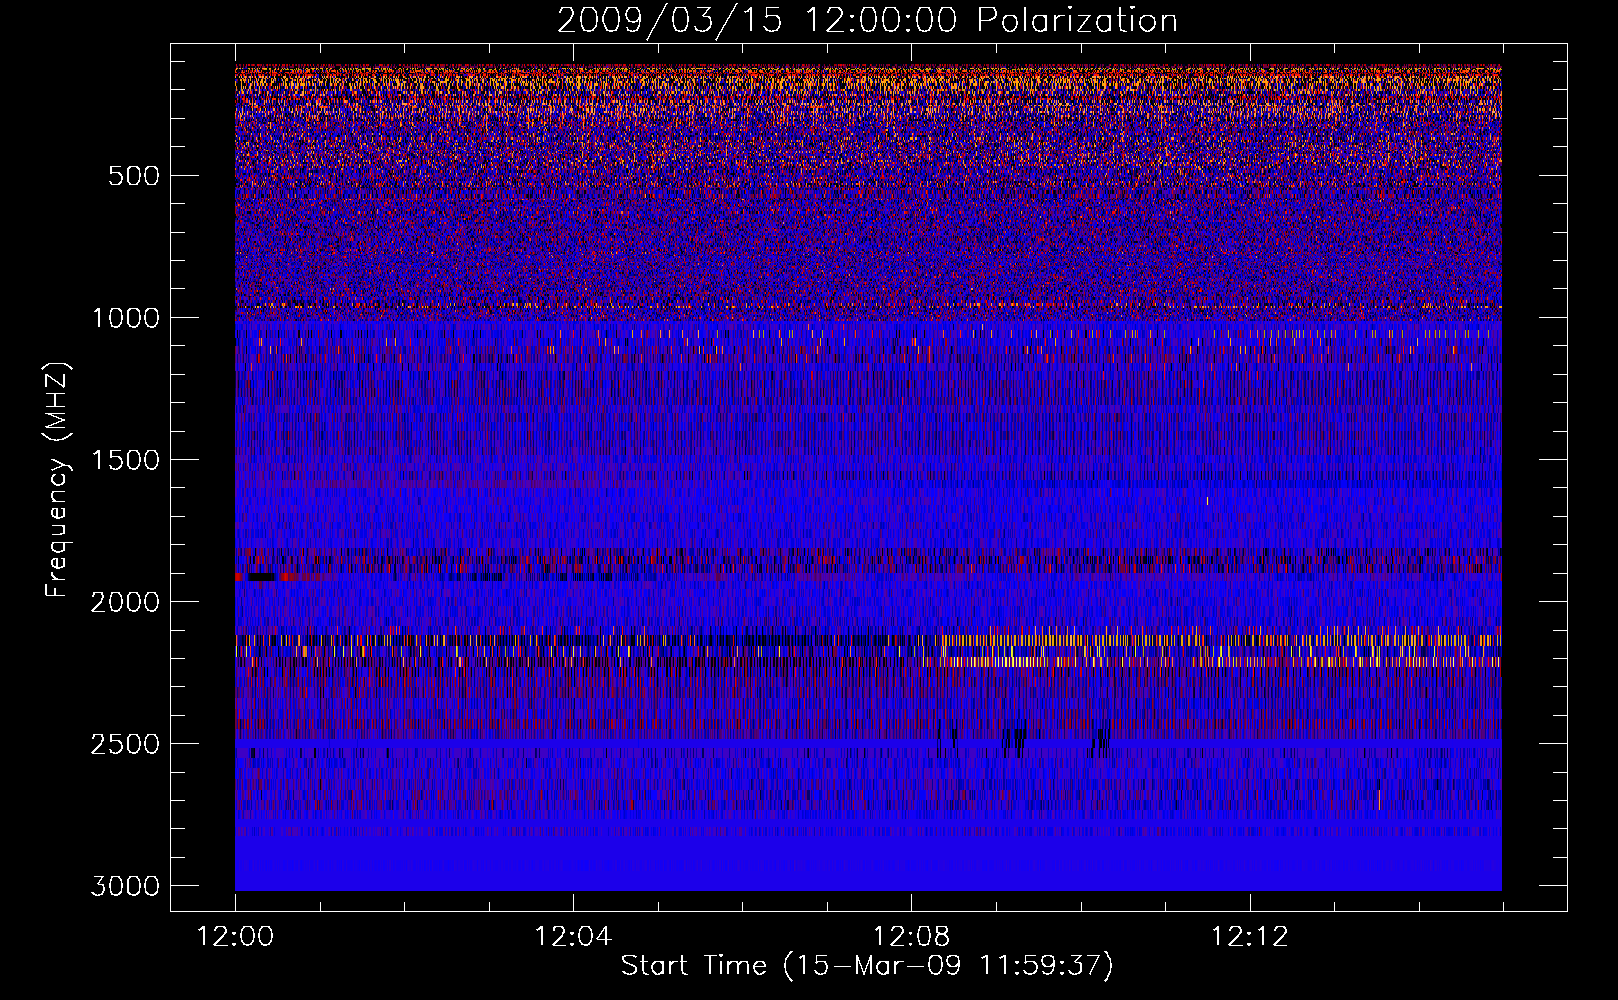Click the 12:00 time tick label
The width and height of the screenshot is (1618, 1000).
(x=235, y=937)
